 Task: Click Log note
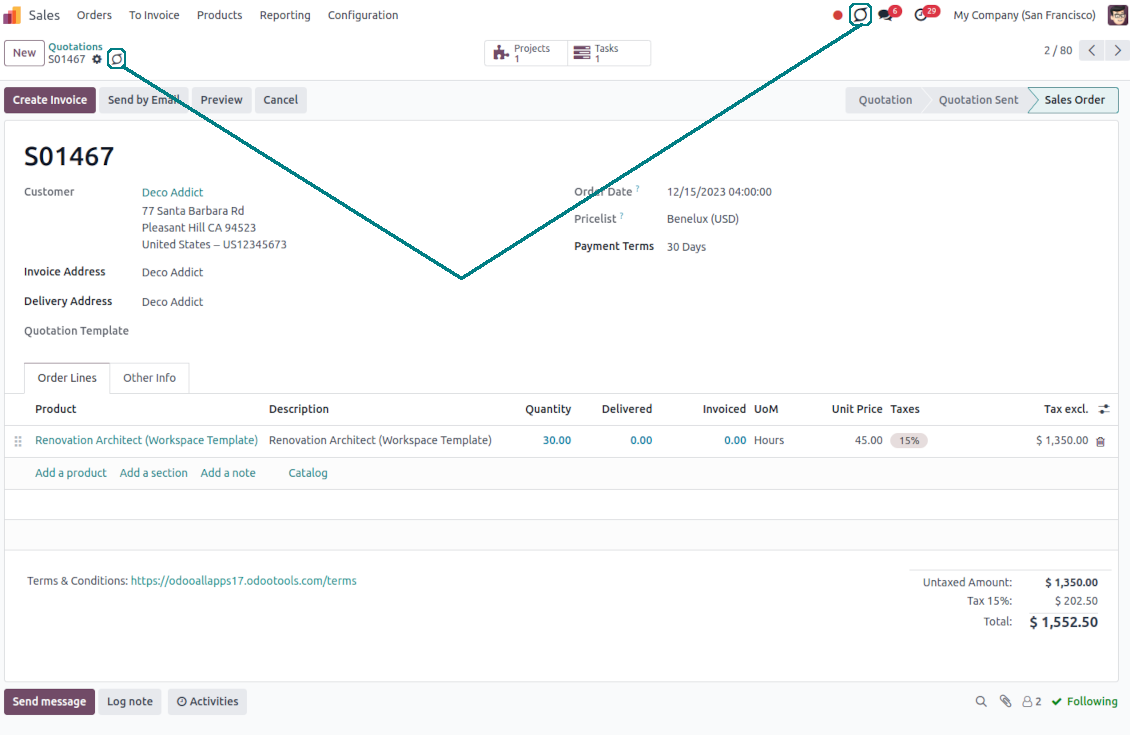tap(130, 701)
